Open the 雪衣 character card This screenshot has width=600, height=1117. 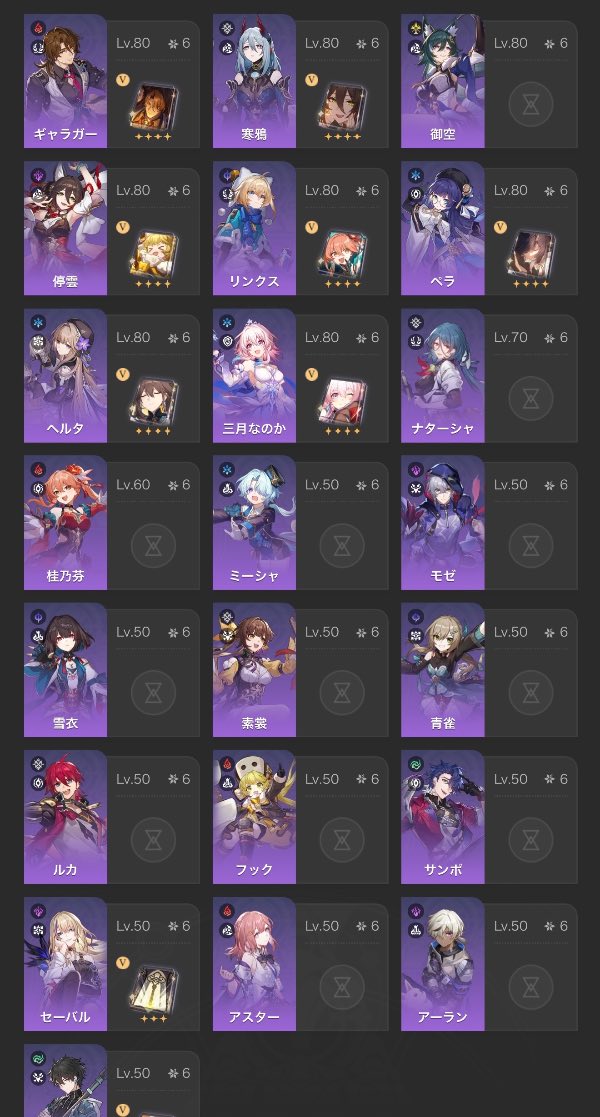point(112,670)
